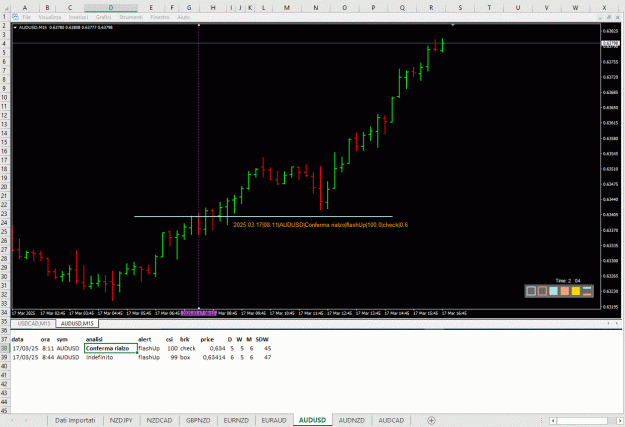Click the chart window restore icon
The height and width of the screenshot is (427, 625).
(609, 18)
